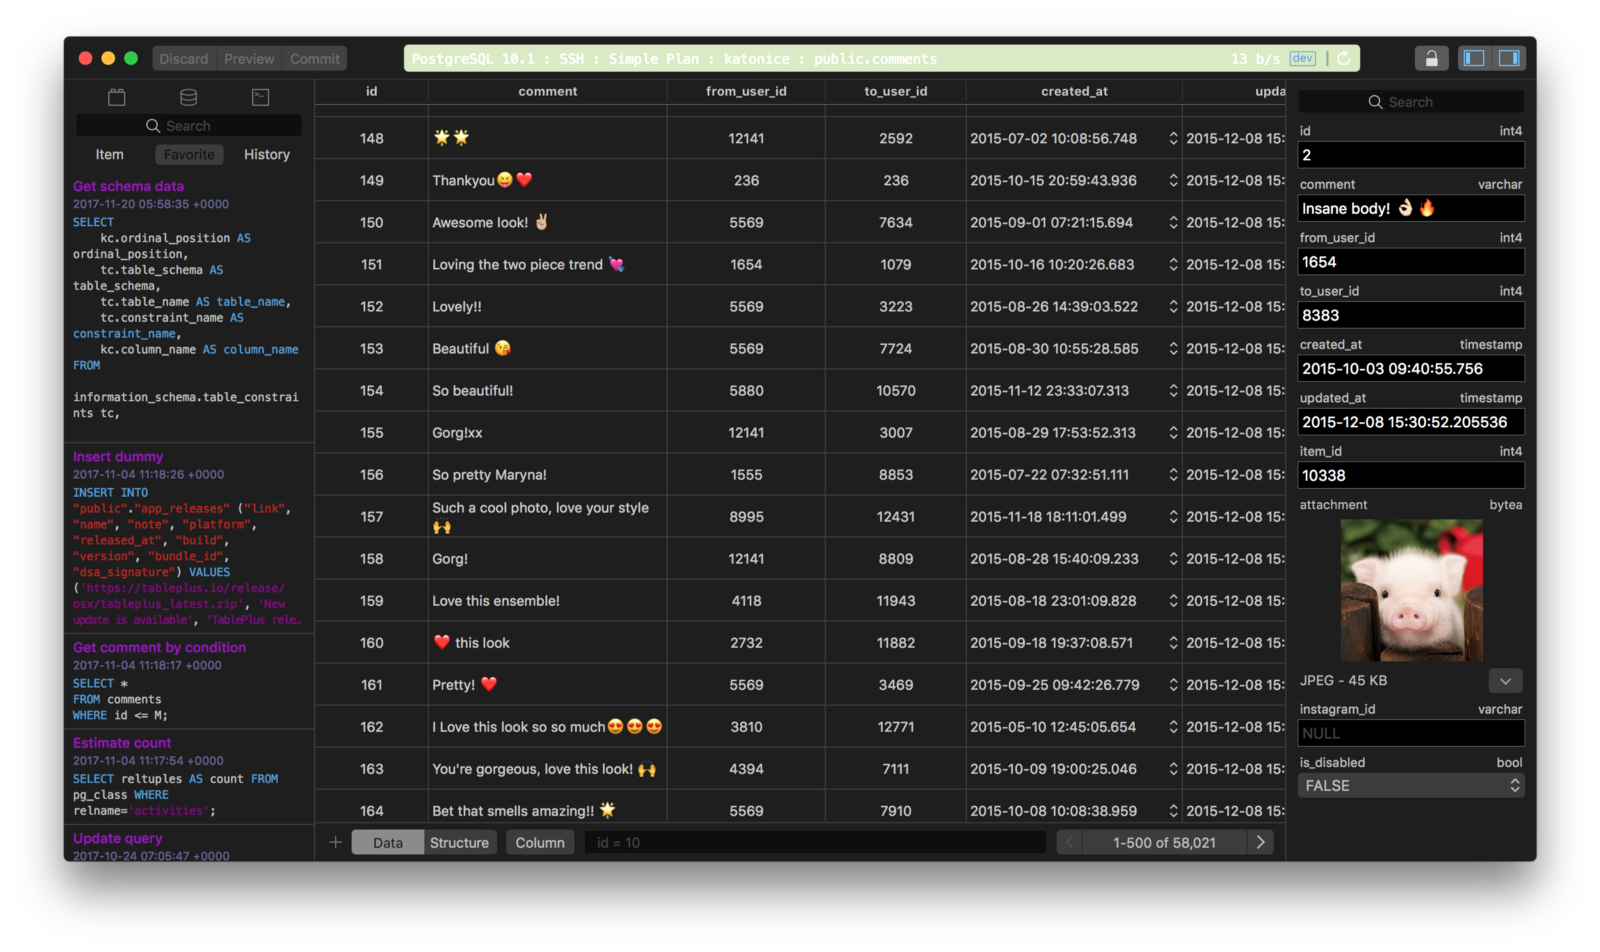Edit the id field value 2
The height and width of the screenshot is (952, 1600).
click(1411, 155)
